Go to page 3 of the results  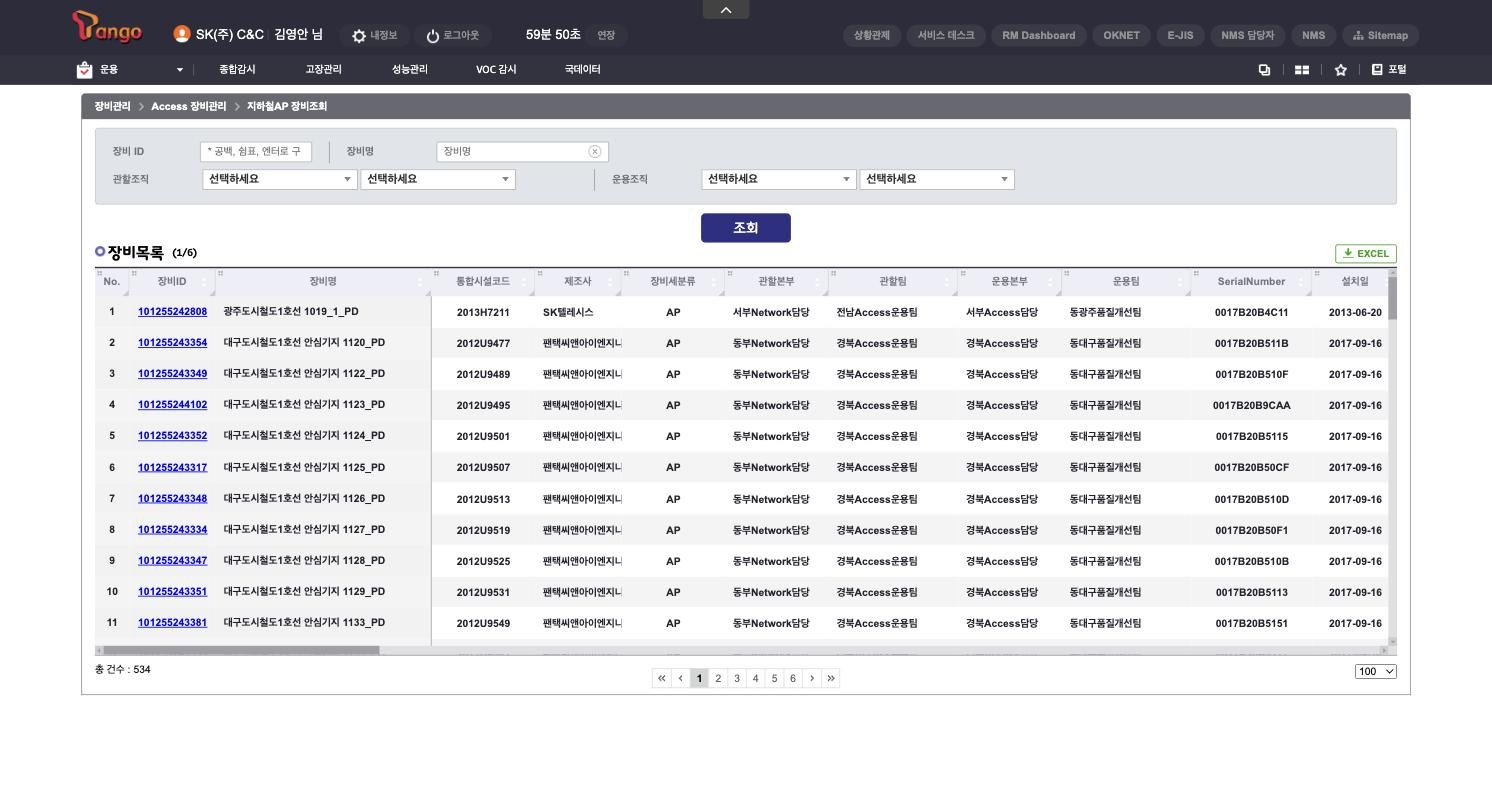tap(737, 678)
